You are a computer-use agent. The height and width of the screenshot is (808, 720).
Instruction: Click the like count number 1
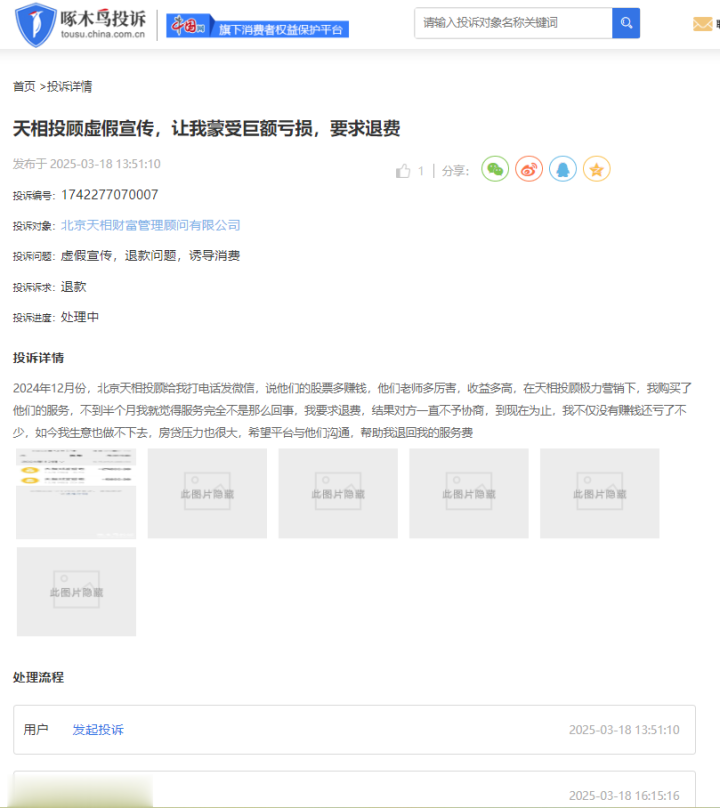click(x=421, y=171)
